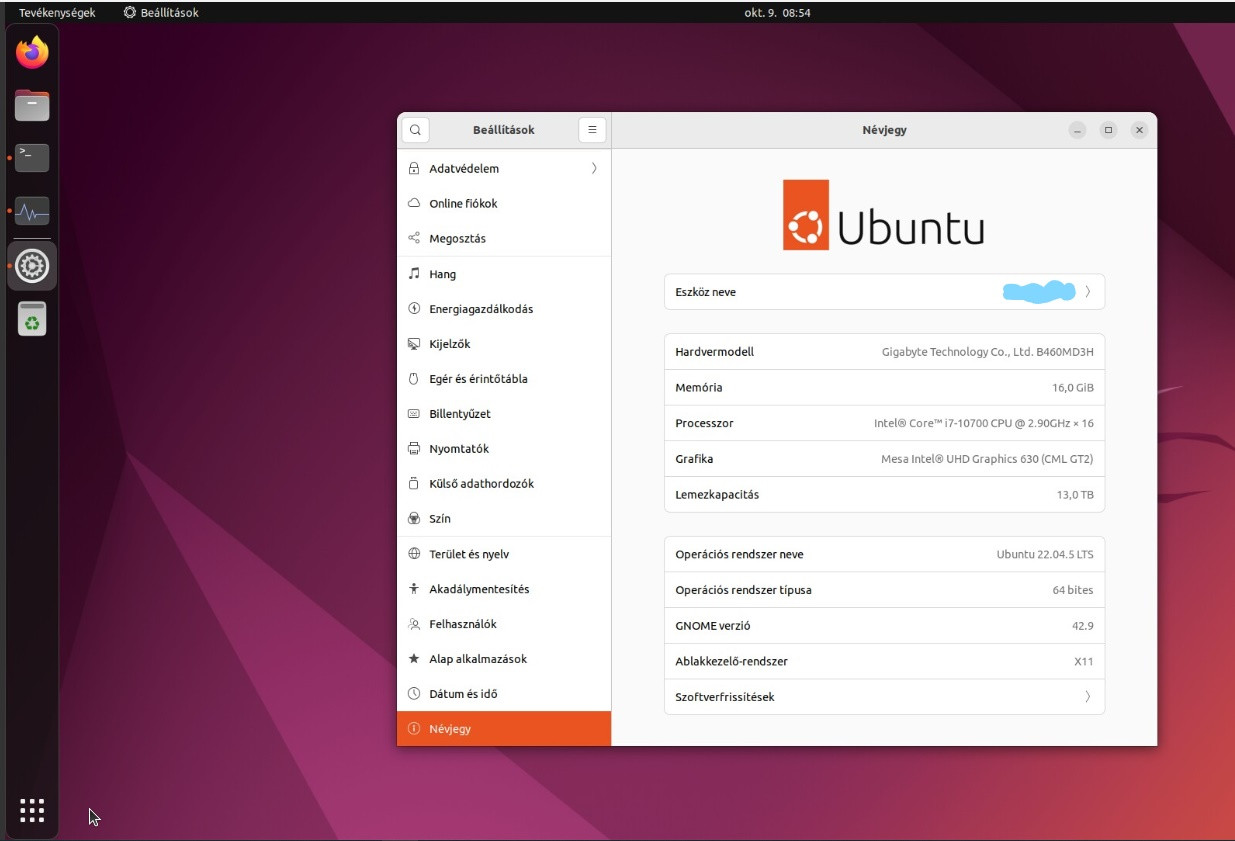This screenshot has height=841, width=1235.
Task: Click the search icon in Beállítások header
Action: point(415,130)
